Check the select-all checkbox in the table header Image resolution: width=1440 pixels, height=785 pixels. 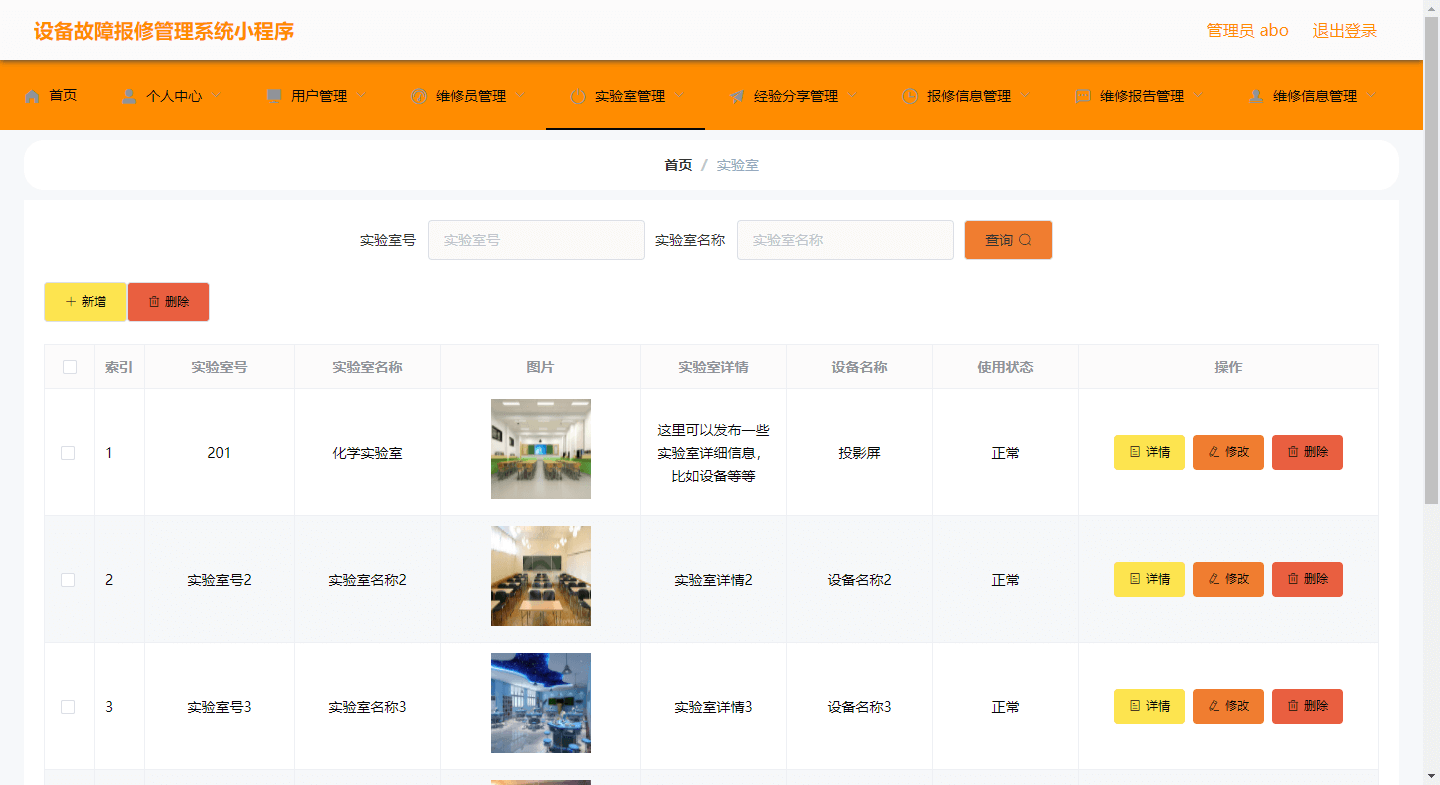[68, 367]
